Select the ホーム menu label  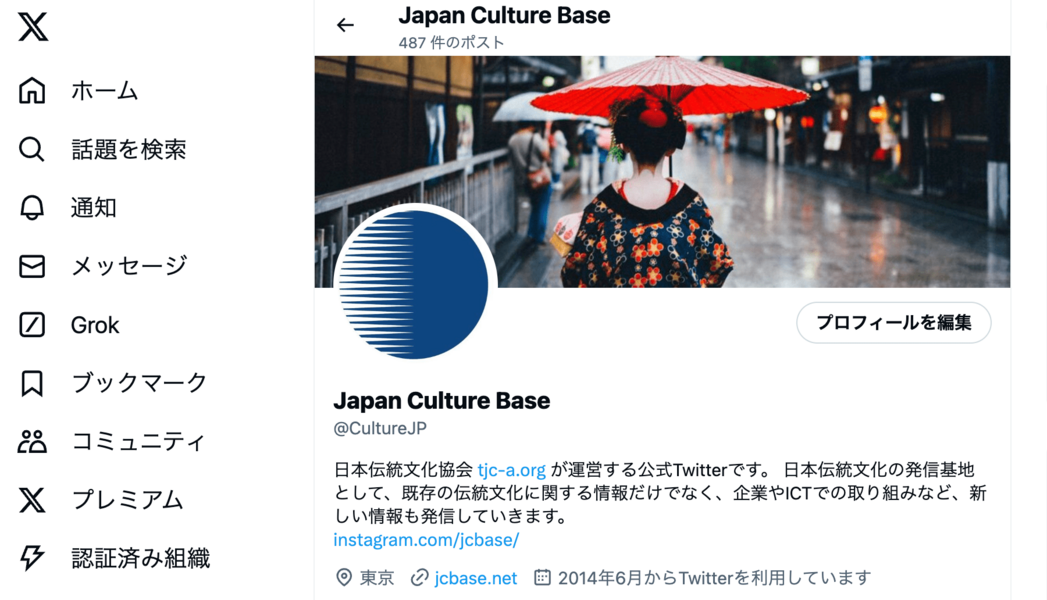(x=105, y=91)
